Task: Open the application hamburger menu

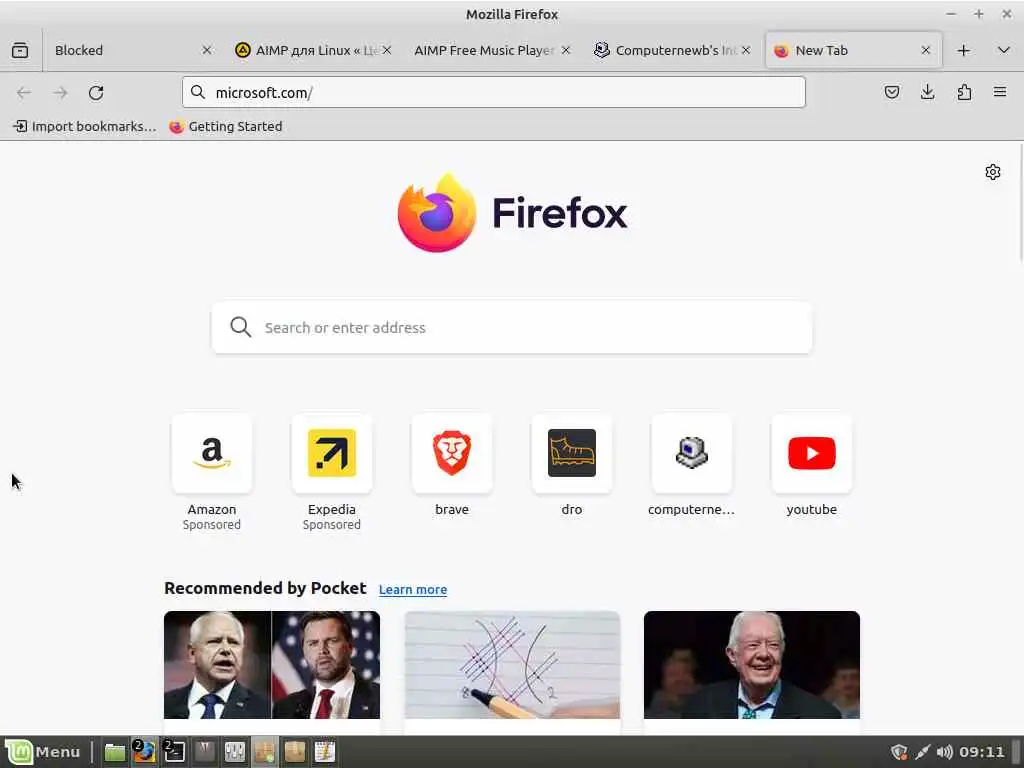Action: click(x=1000, y=92)
